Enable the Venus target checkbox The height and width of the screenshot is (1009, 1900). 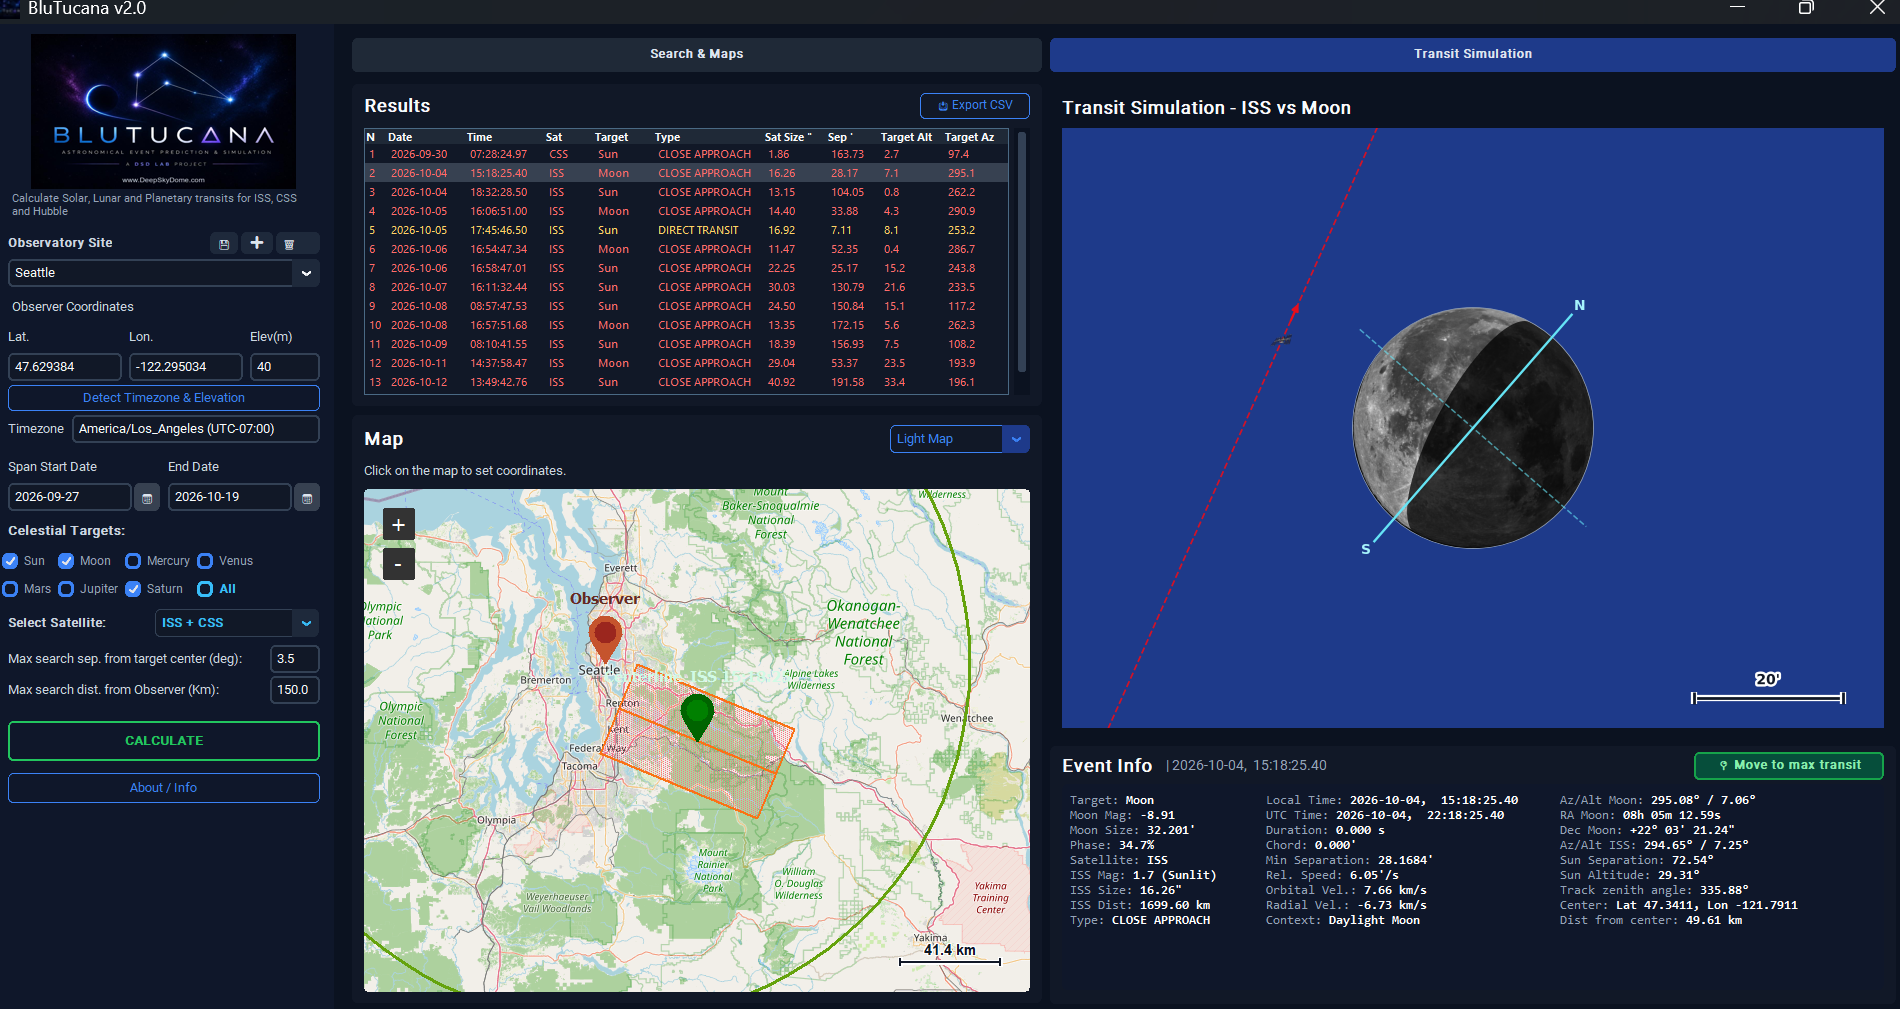coord(205,561)
